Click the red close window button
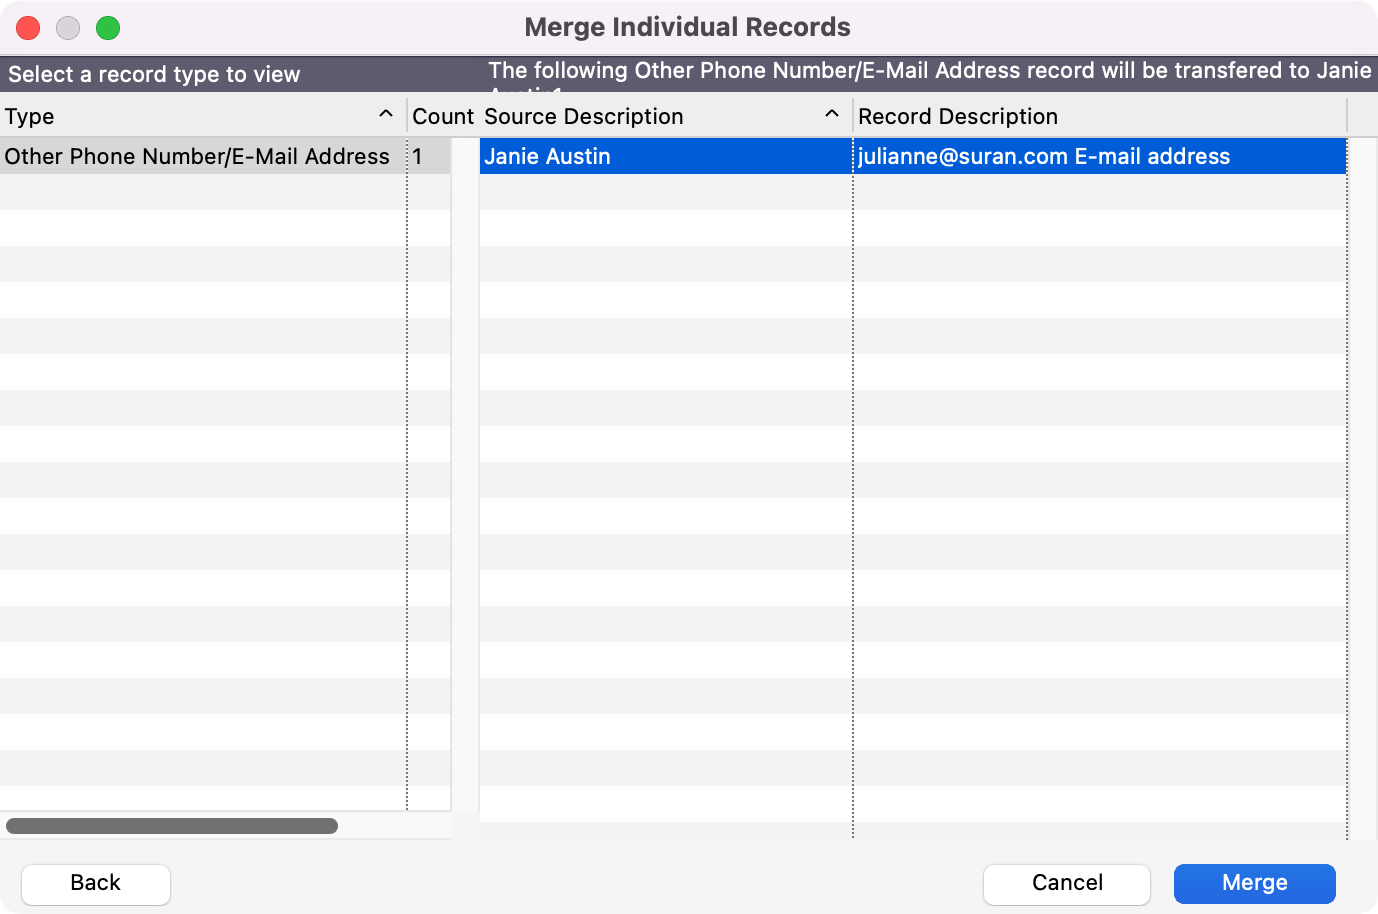The height and width of the screenshot is (914, 1378). pyautogui.click(x=28, y=28)
